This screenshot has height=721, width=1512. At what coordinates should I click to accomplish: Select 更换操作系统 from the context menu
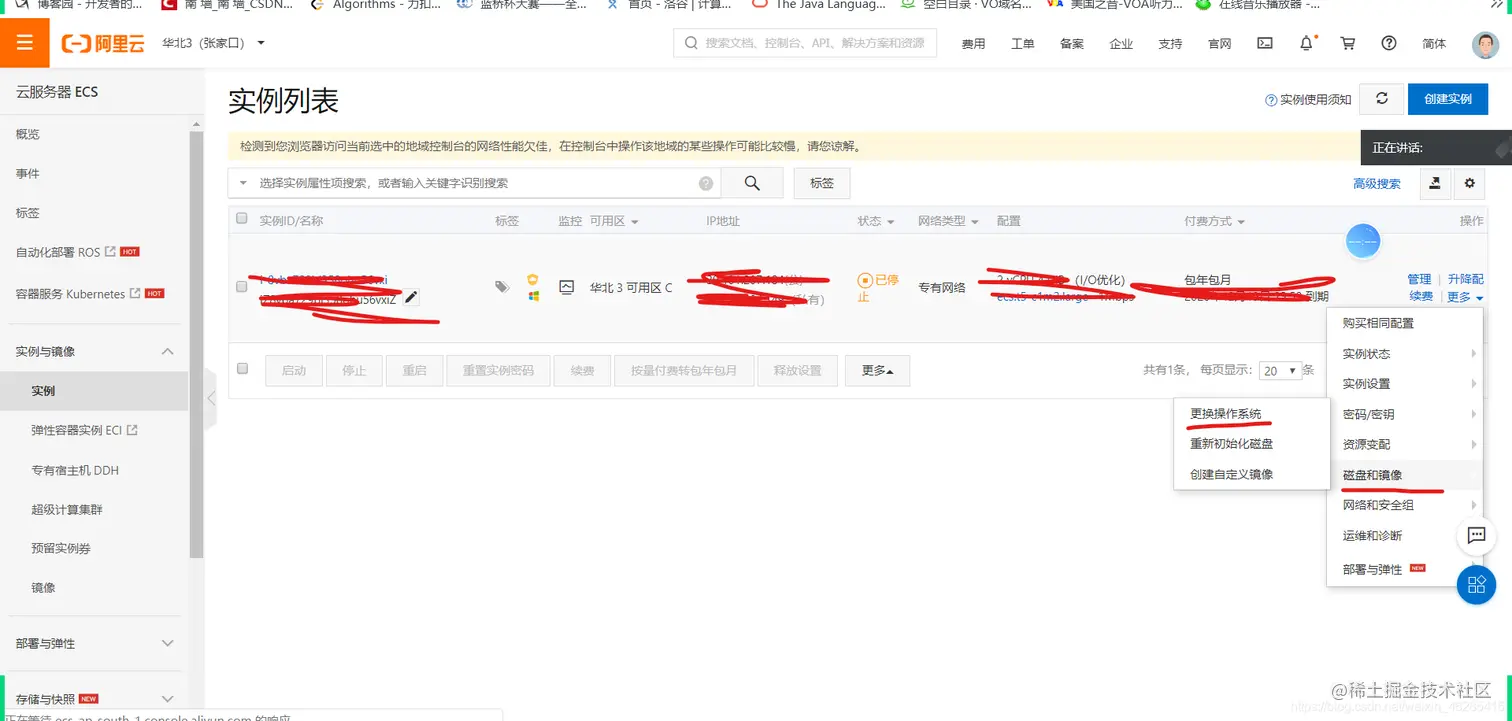[1226, 413]
